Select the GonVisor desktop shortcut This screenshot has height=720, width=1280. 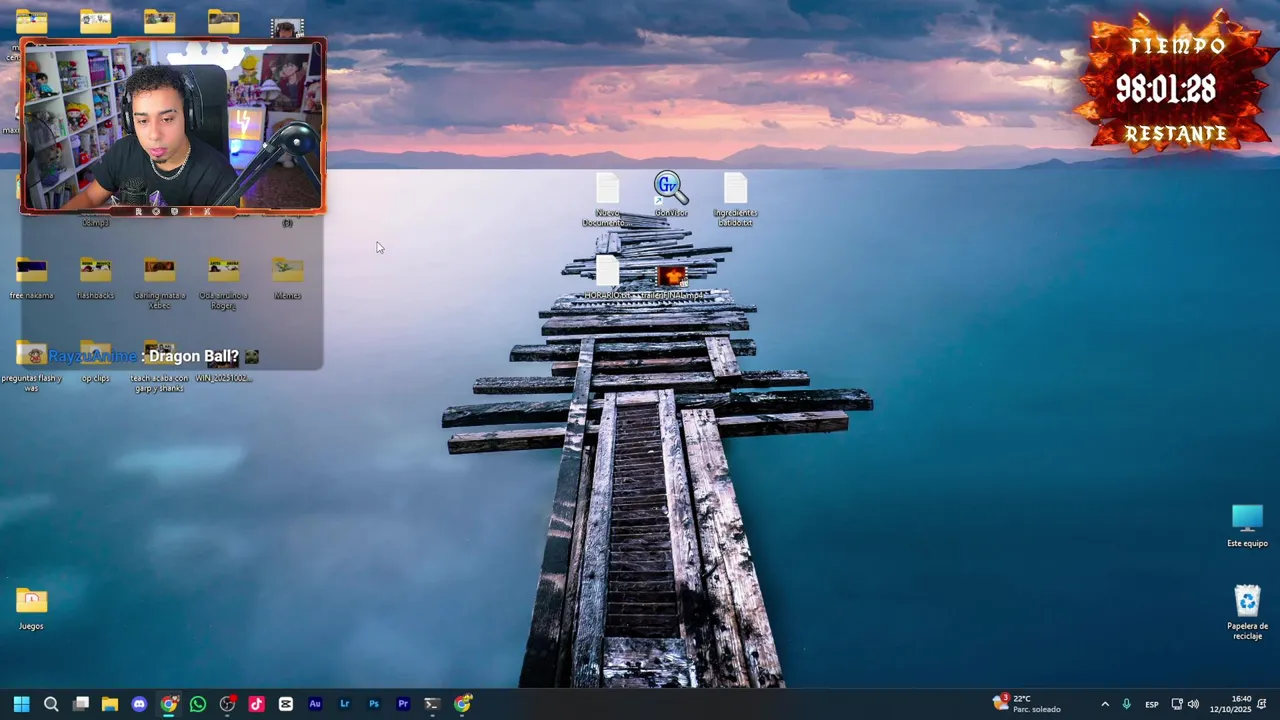671,194
